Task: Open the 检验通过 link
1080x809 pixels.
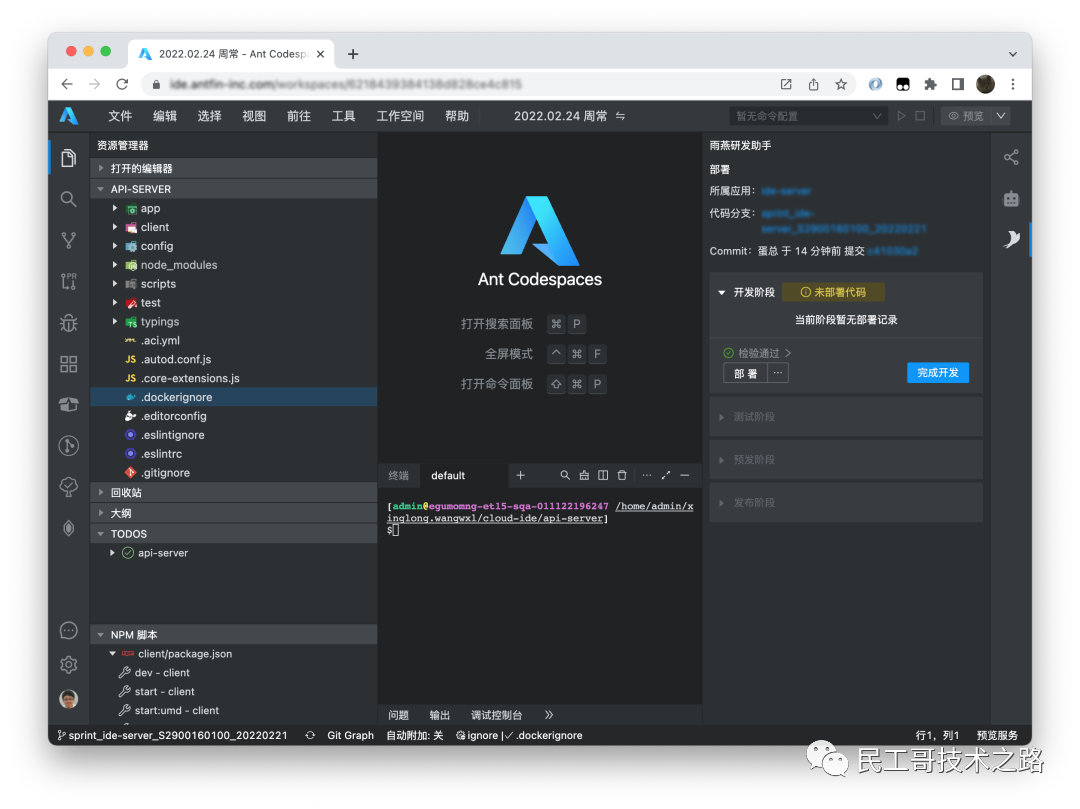Action: coord(757,353)
